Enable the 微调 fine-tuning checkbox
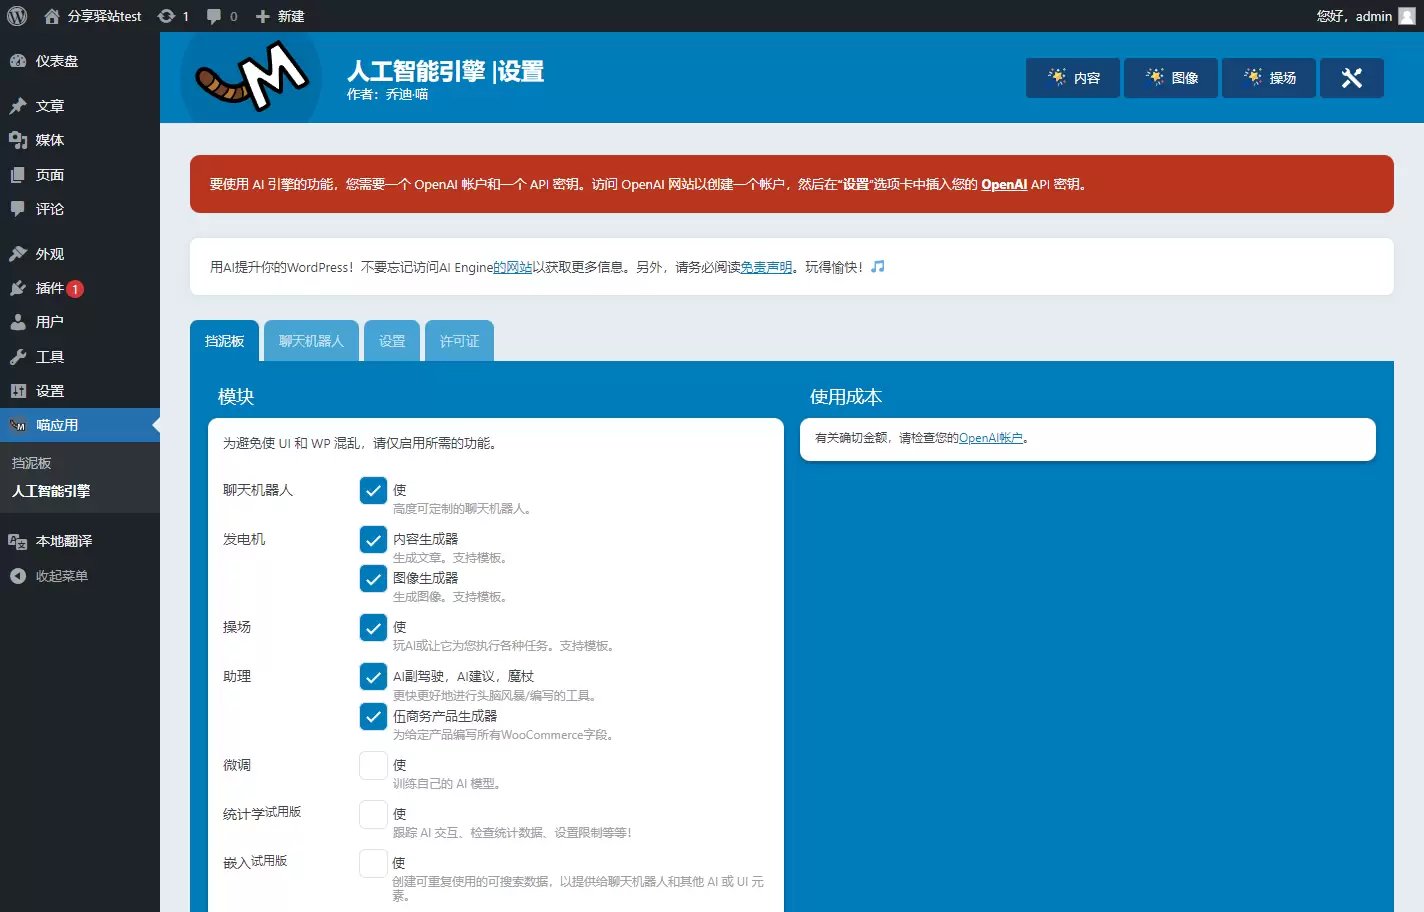This screenshot has width=1424, height=912. click(373, 765)
